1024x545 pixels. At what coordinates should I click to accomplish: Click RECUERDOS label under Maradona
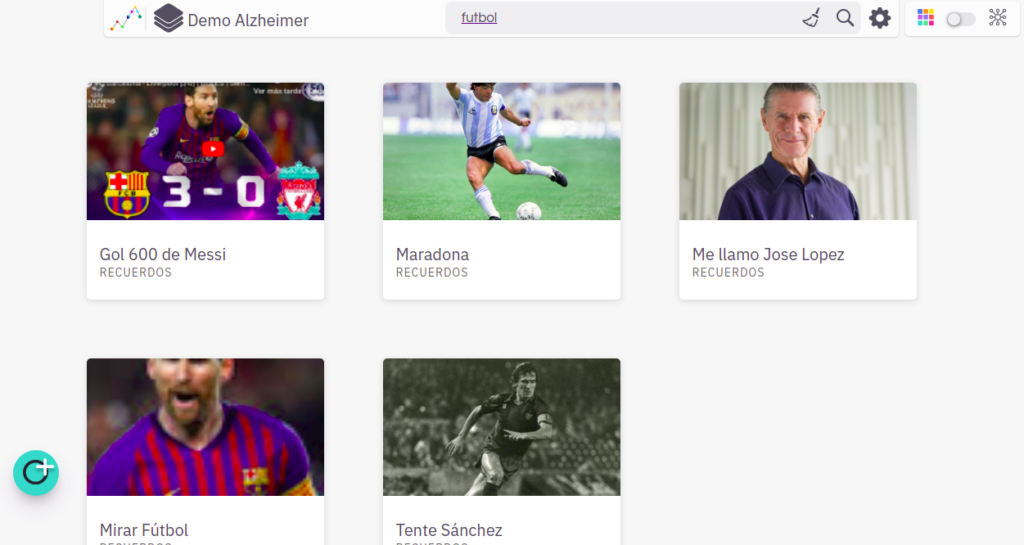coord(432,272)
